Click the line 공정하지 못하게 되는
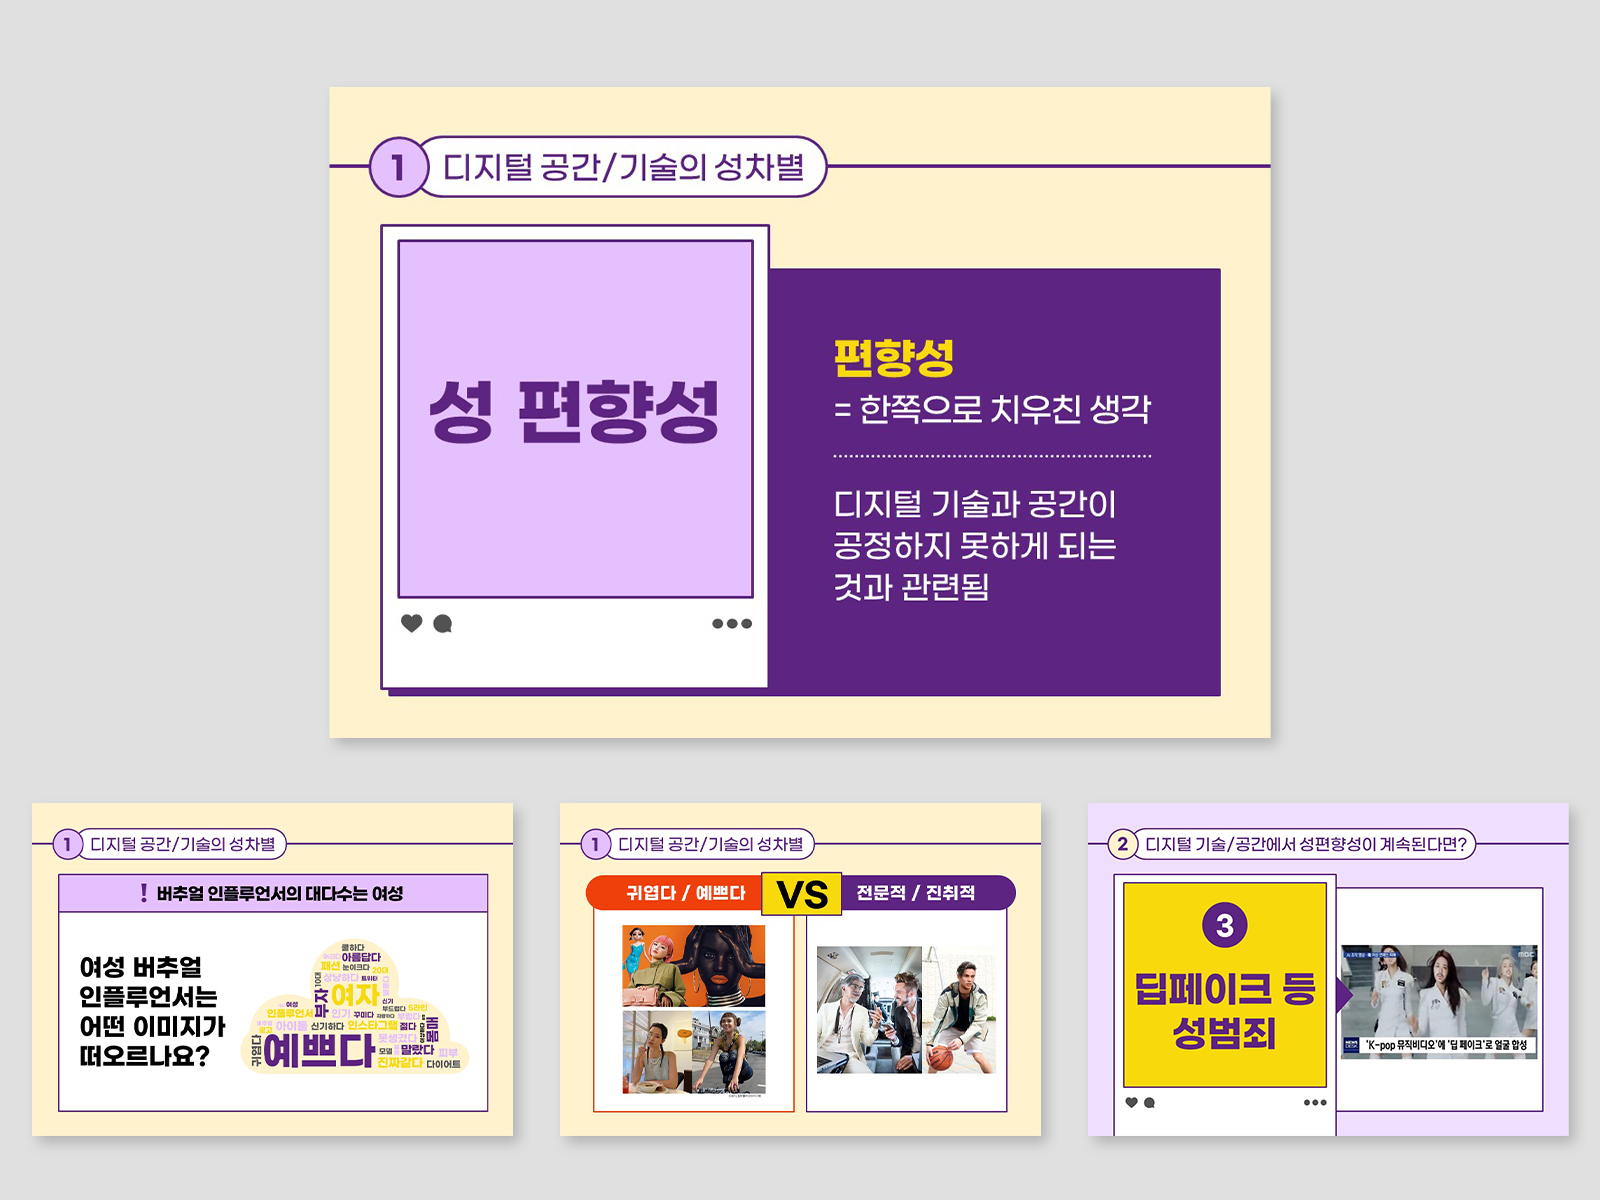The width and height of the screenshot is (1600, 1200). [x=974, y=546]
